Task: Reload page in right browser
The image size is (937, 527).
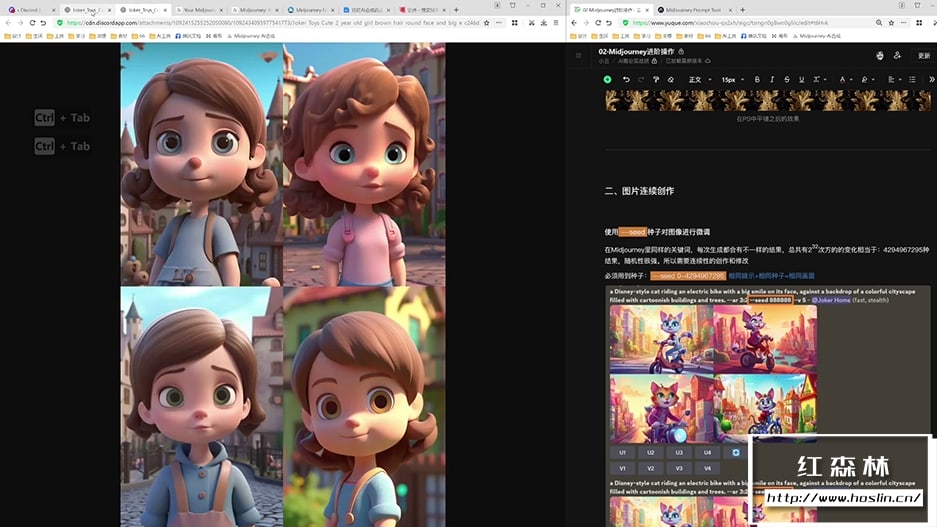Action: 598,23
